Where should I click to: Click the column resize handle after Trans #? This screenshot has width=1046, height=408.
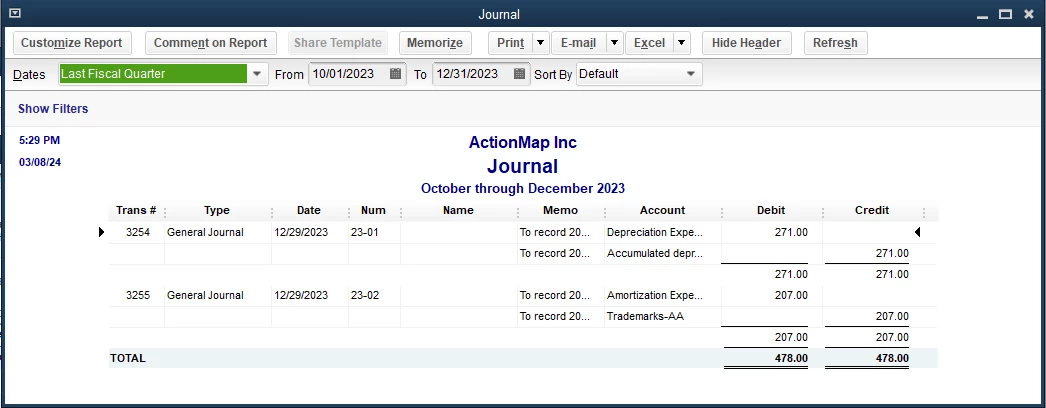click(165, 211)
